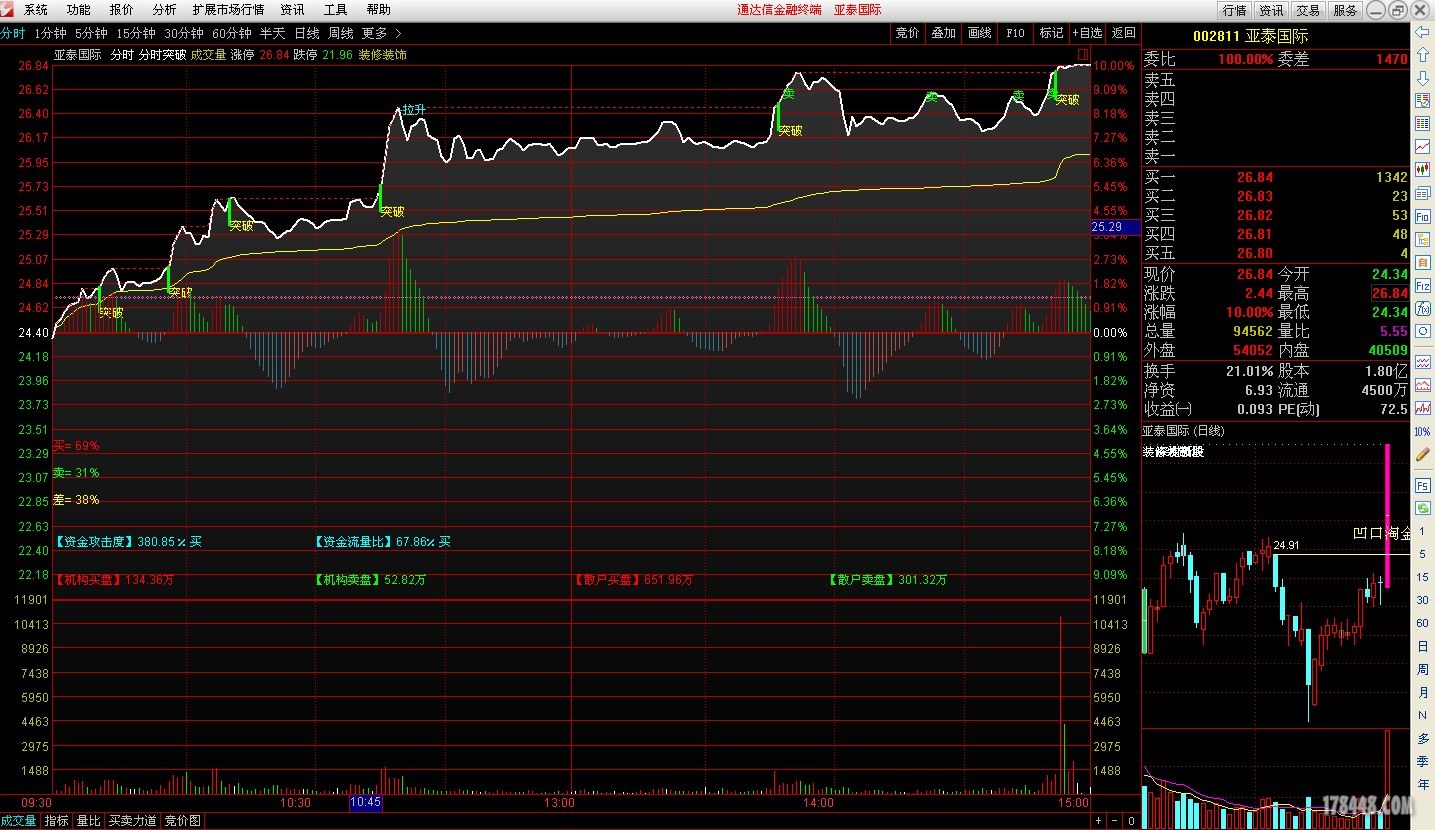Click the pencil drawing tool icon

click(1422, 454)
